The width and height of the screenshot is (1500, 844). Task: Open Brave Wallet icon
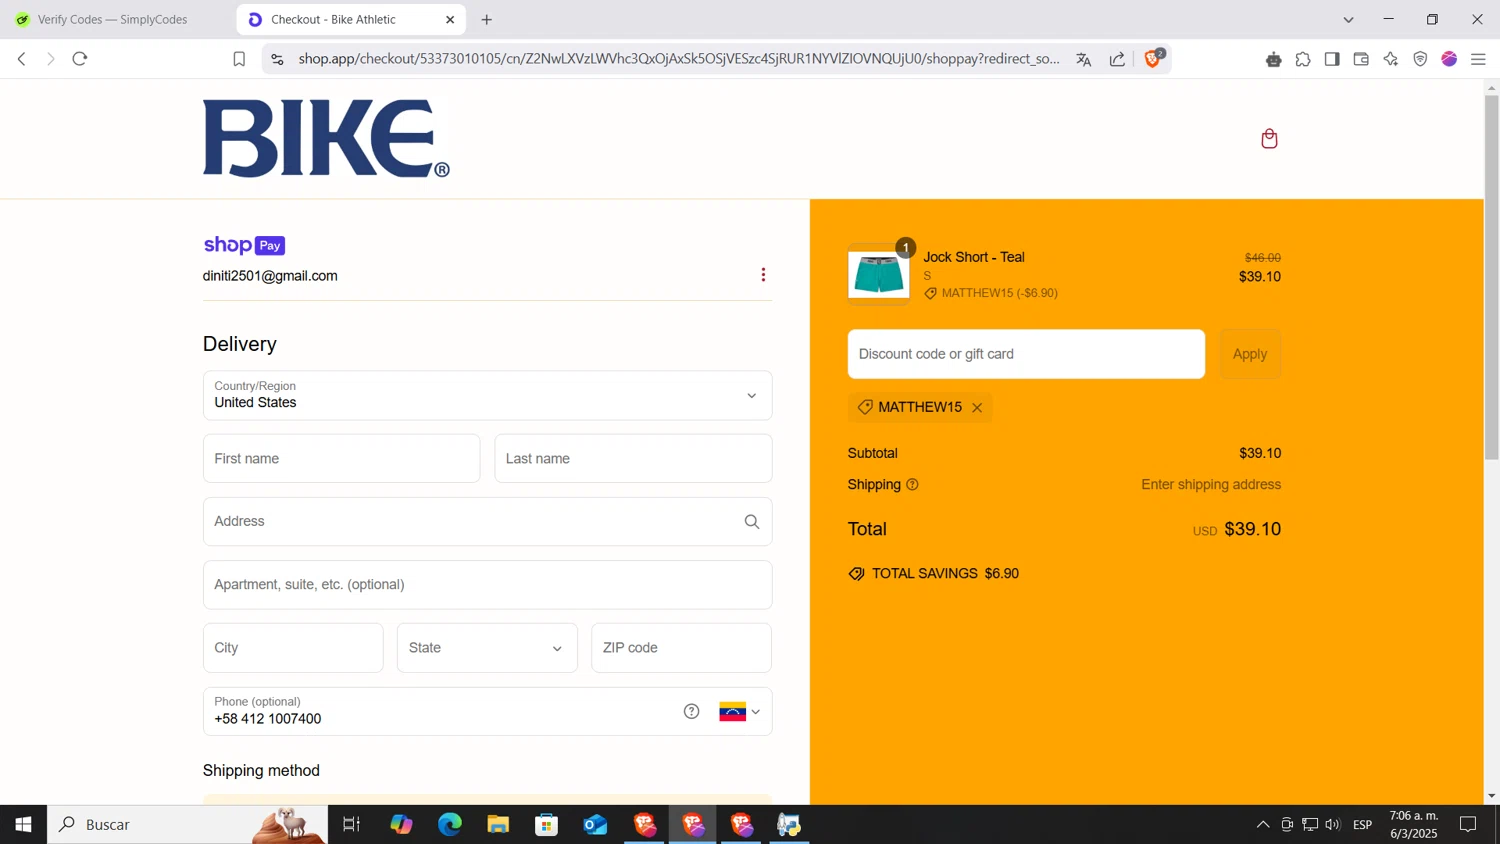(1361, 60)
